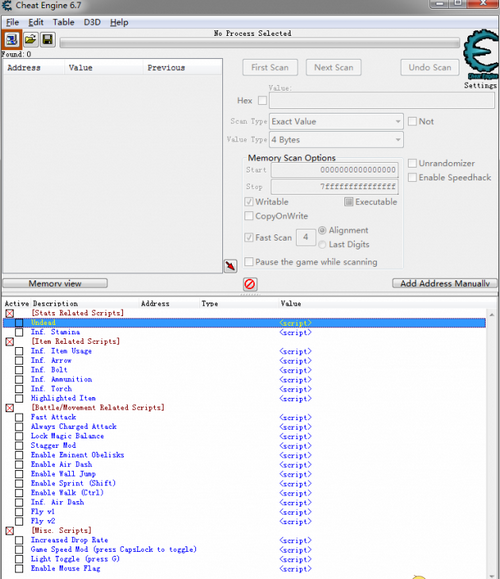Select the Alignment radio button
The width and height of the screenshot is (500, 579).
pyautogui.click(x=322, y=230)
